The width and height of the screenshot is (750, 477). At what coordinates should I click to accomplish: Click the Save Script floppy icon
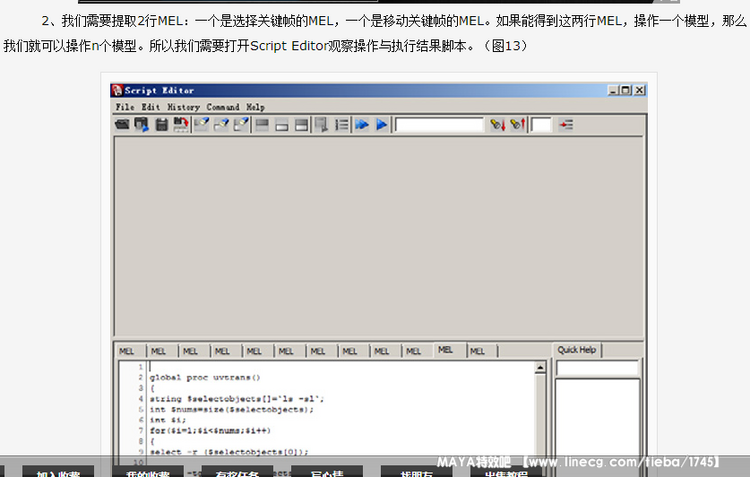tap(161, 125)
